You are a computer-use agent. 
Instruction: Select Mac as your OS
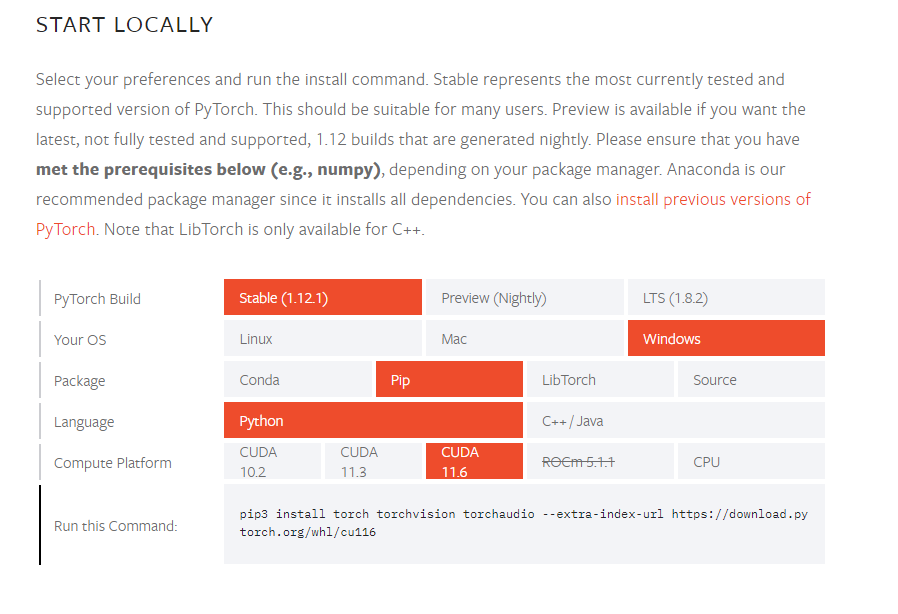[525, 339]
